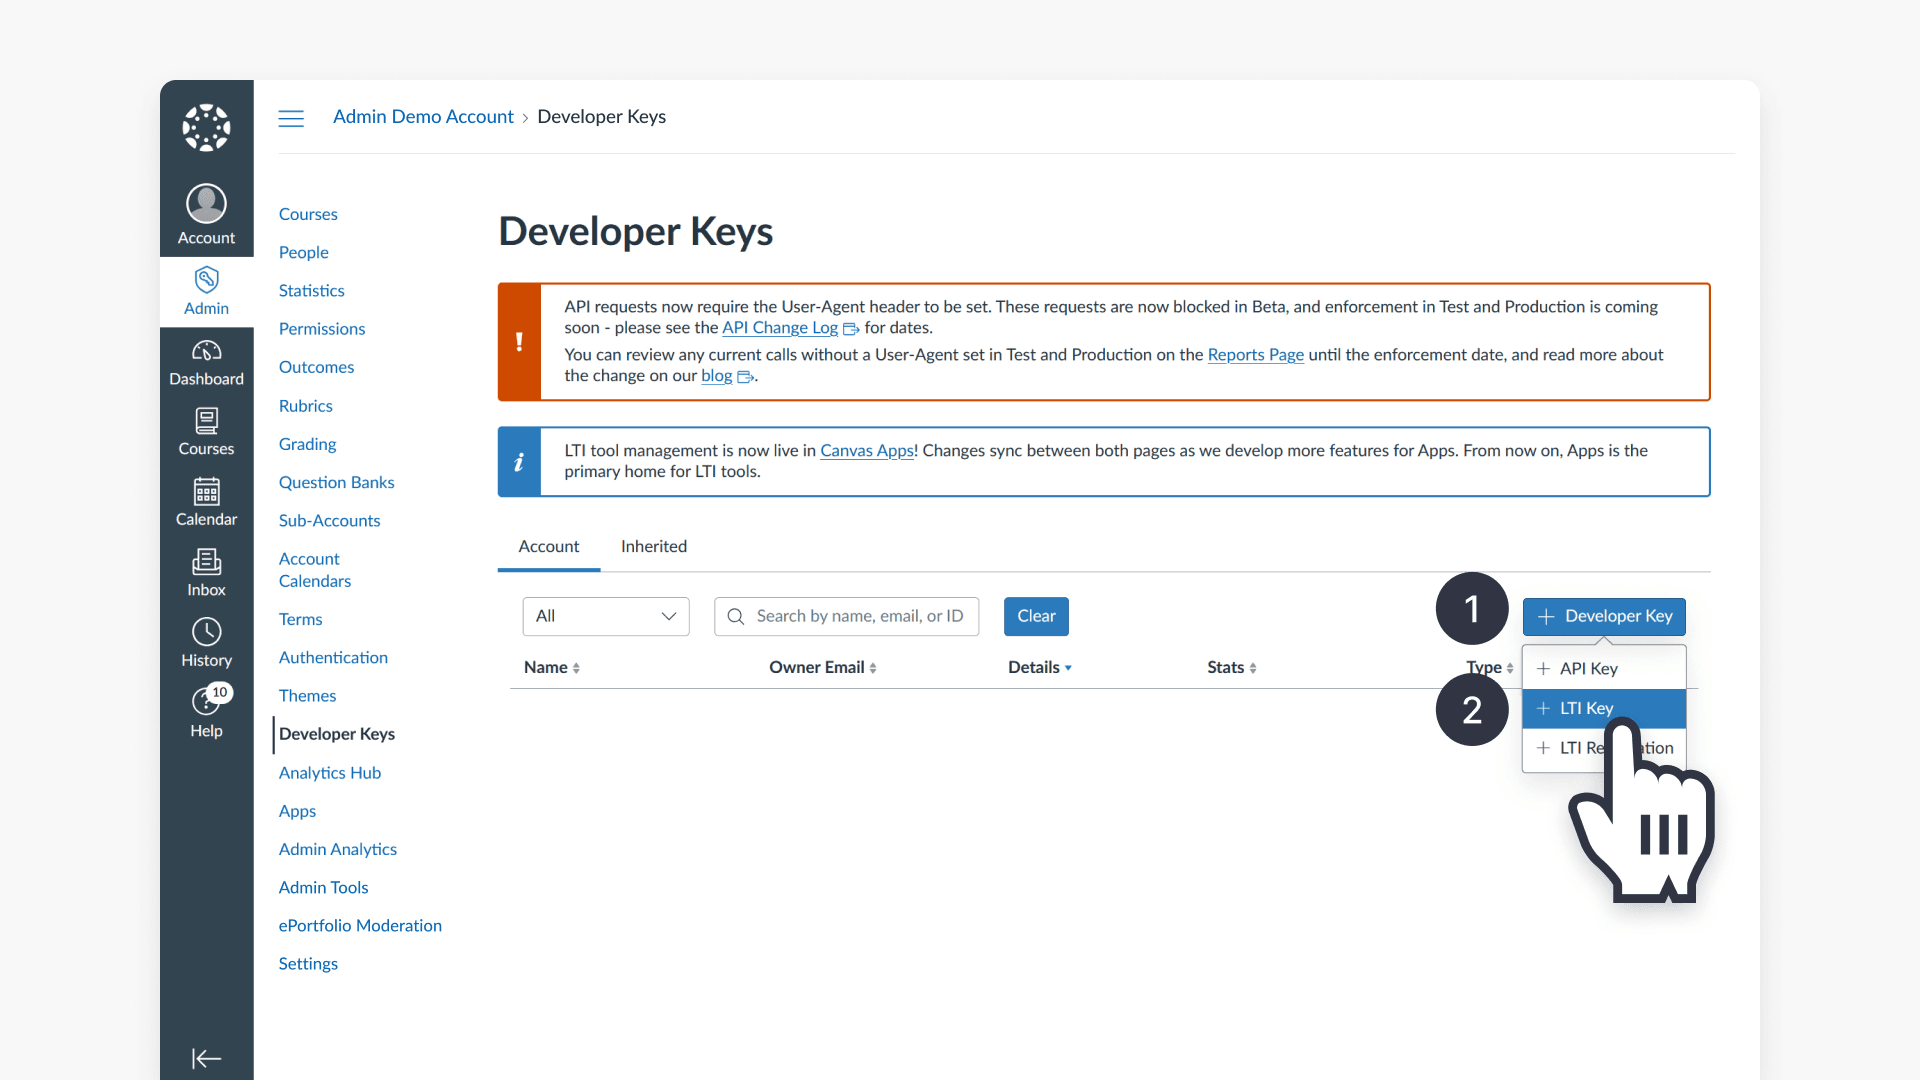Toggle sort on the Name column
The height and width of the screenshot is (1080, 1920).
pos(575,667)
